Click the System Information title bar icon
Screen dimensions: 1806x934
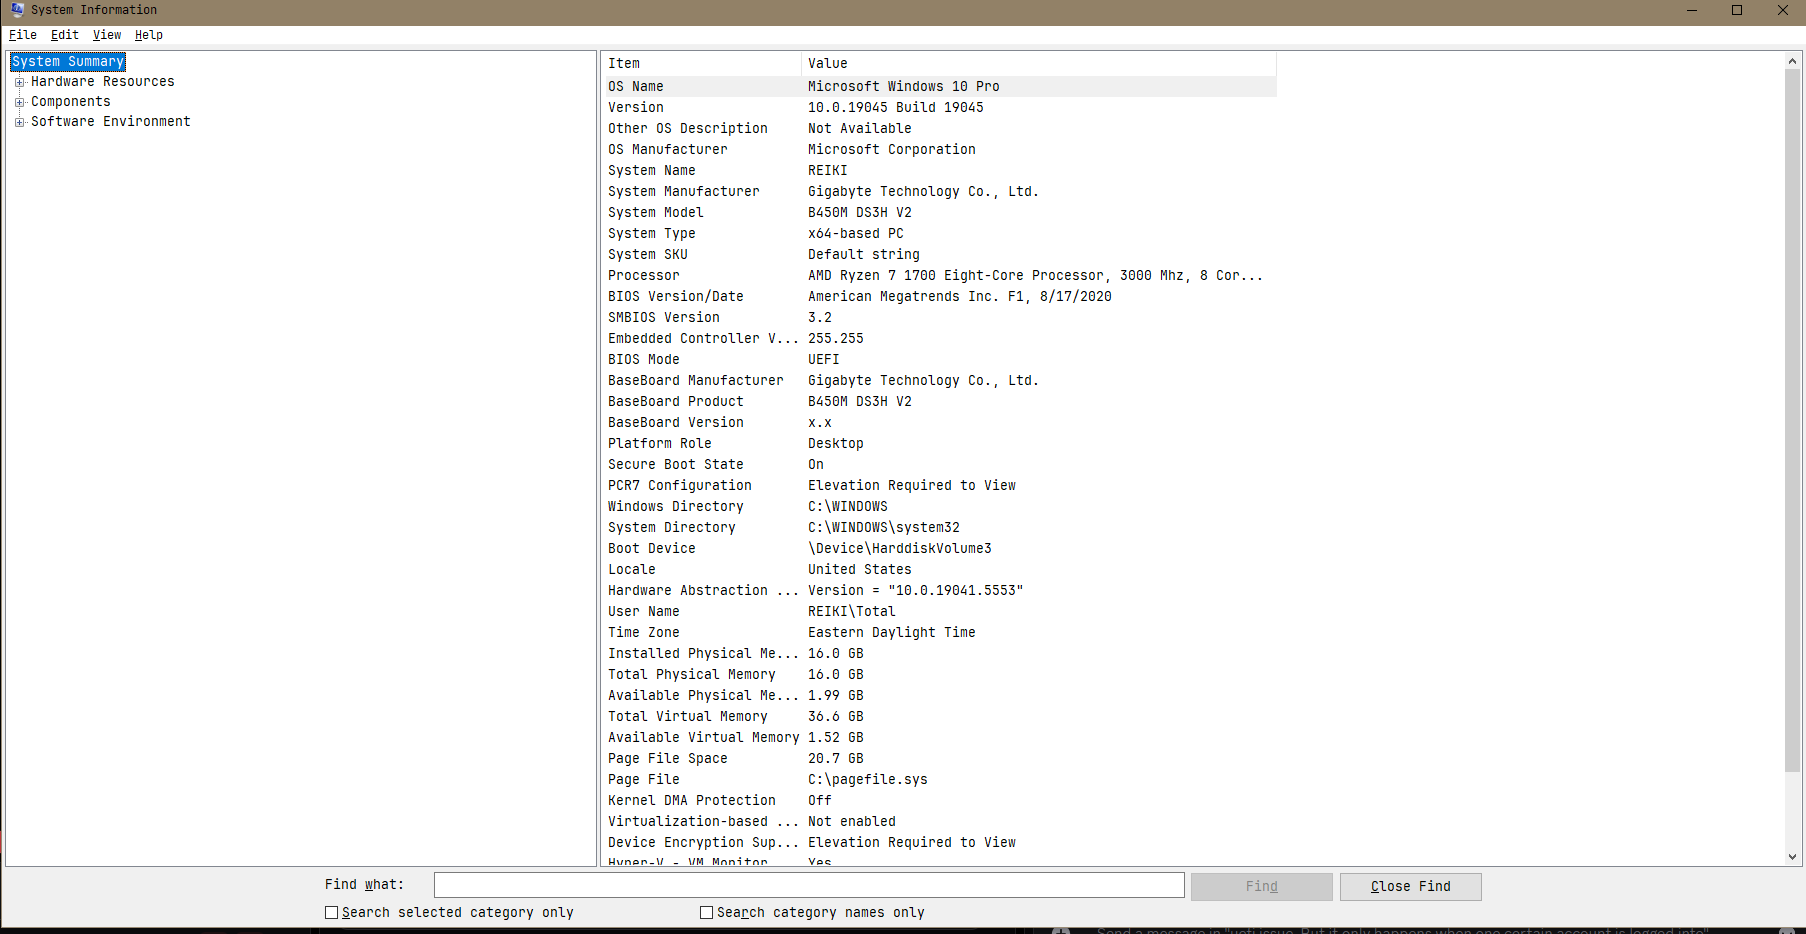coord(17,10)
